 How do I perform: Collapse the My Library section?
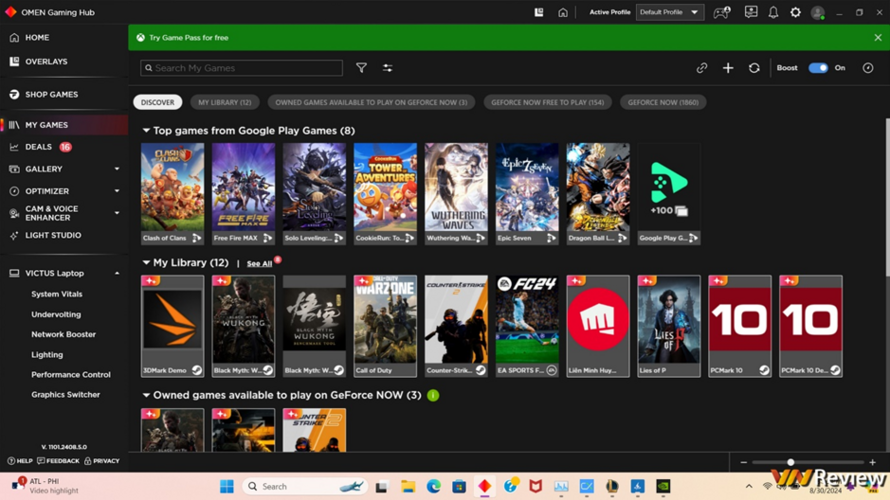click(146, 263)
